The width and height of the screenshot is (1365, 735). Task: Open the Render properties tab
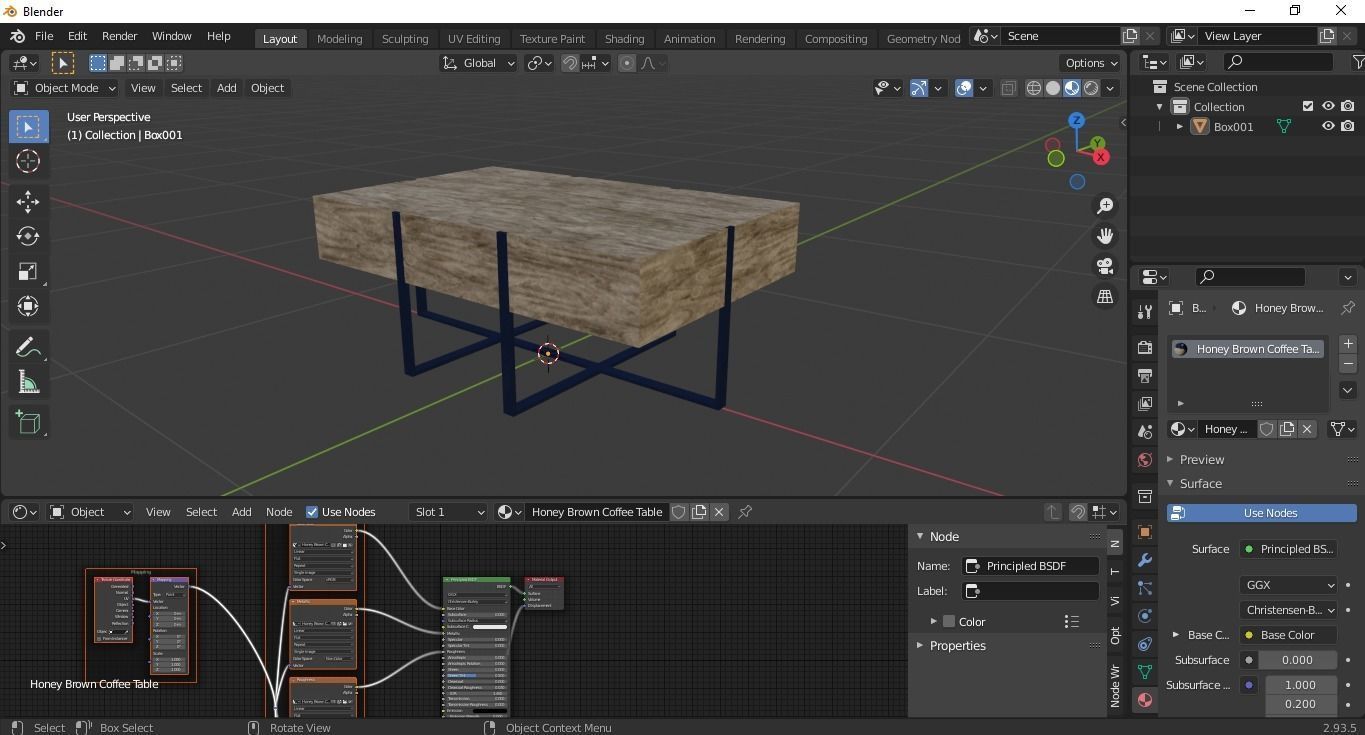tap(1145, 347)
